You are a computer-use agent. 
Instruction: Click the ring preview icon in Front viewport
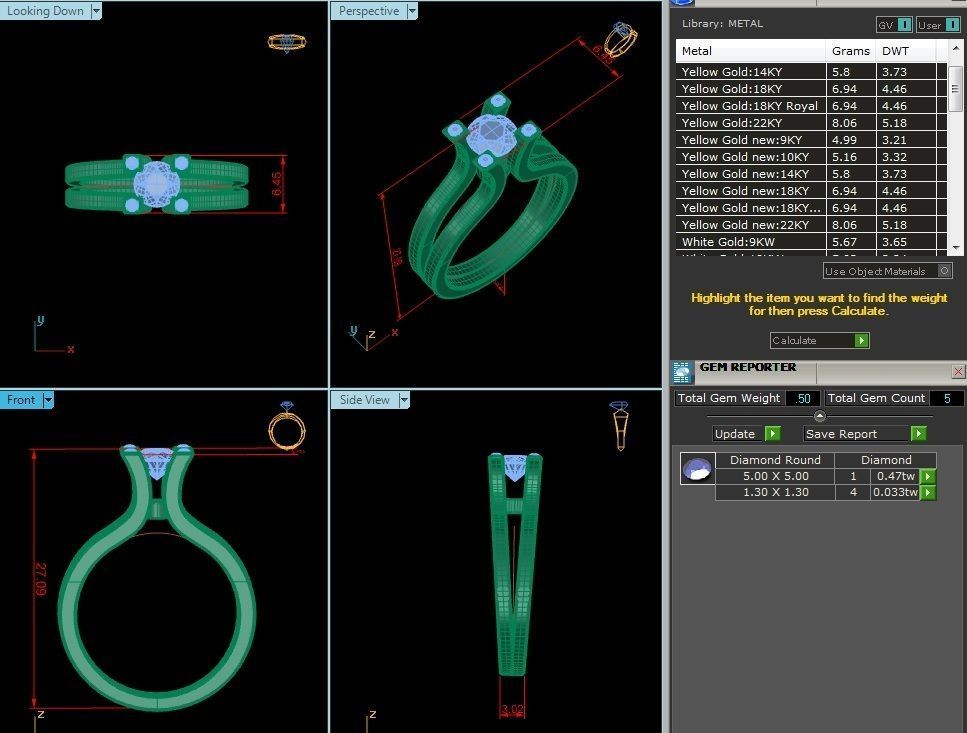pyautogui.click(x=287, y=426)
